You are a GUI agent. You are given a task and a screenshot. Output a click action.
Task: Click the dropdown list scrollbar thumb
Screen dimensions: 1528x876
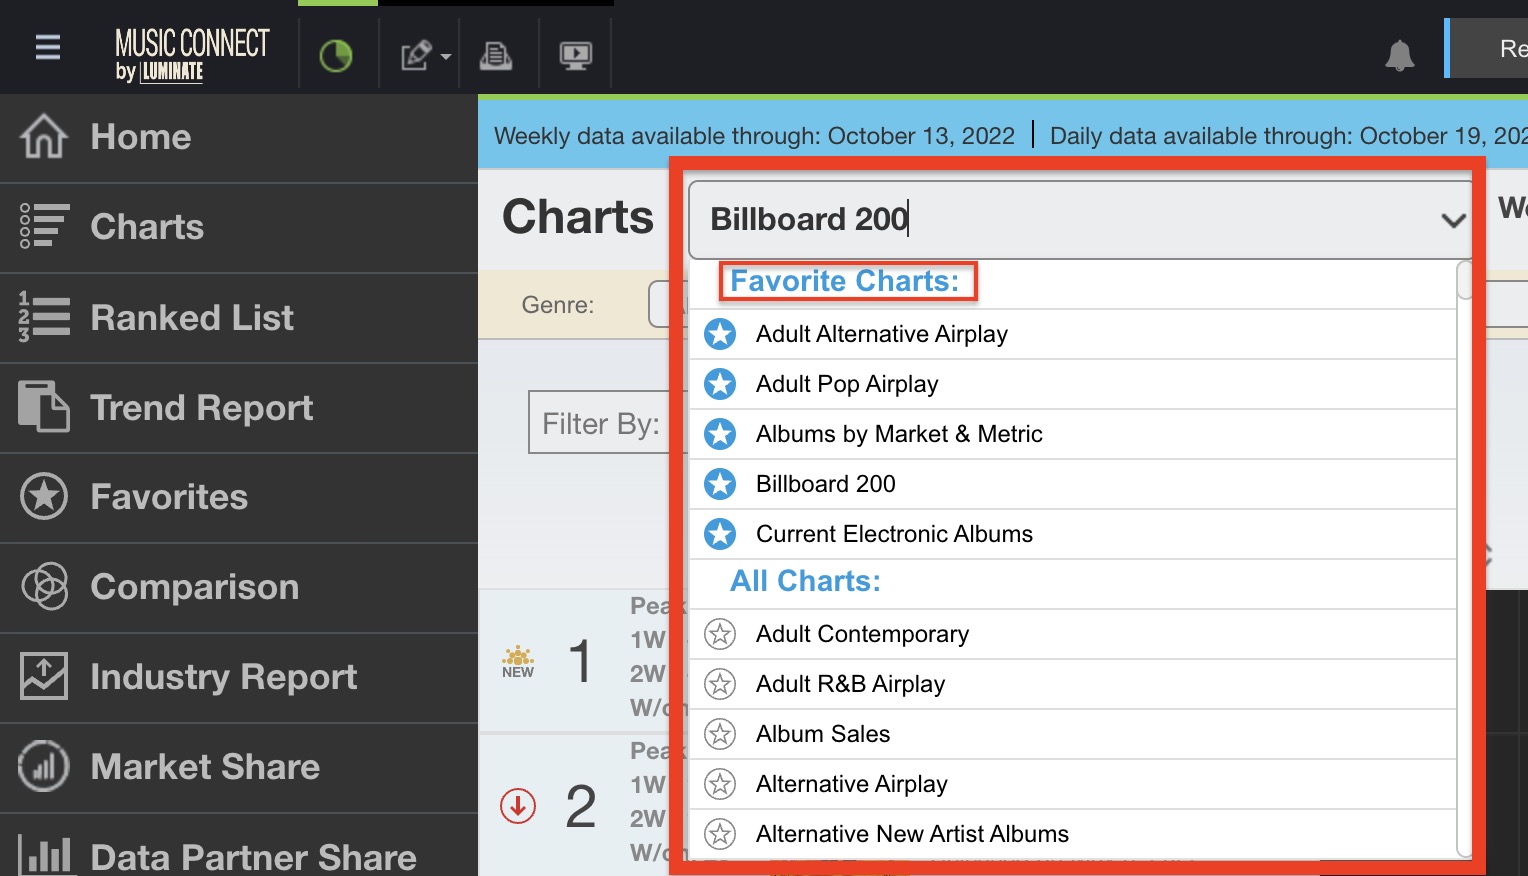[x=1465, y=280]
